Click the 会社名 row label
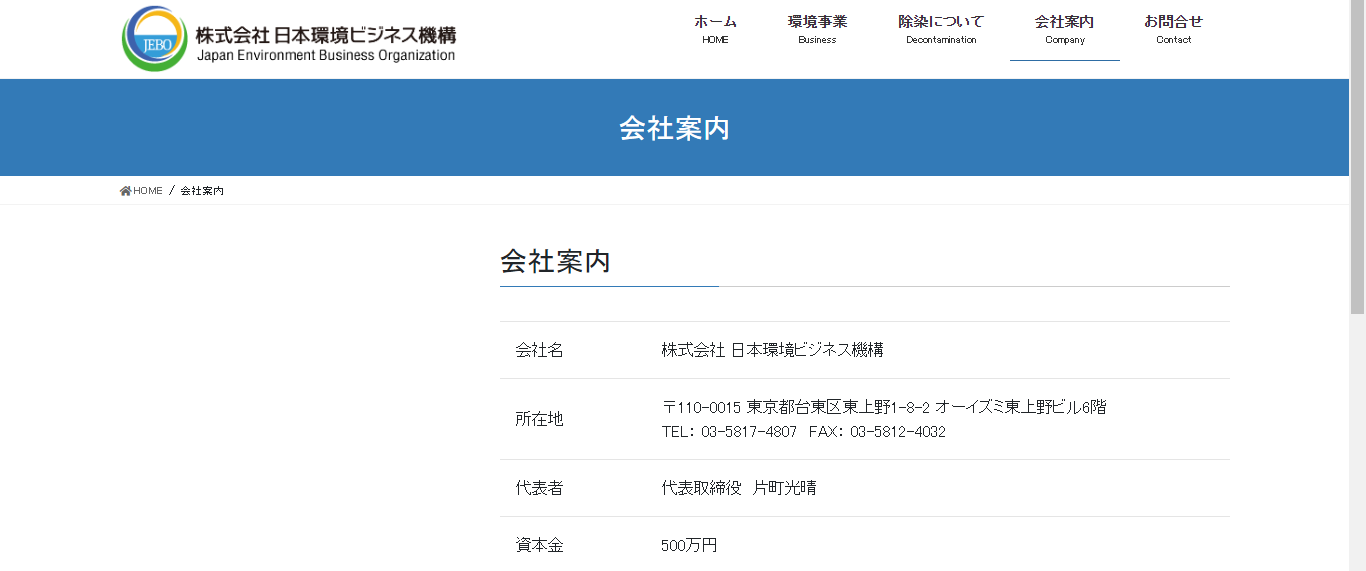The width and height of the screenshot is (1366, 571). 539,350
